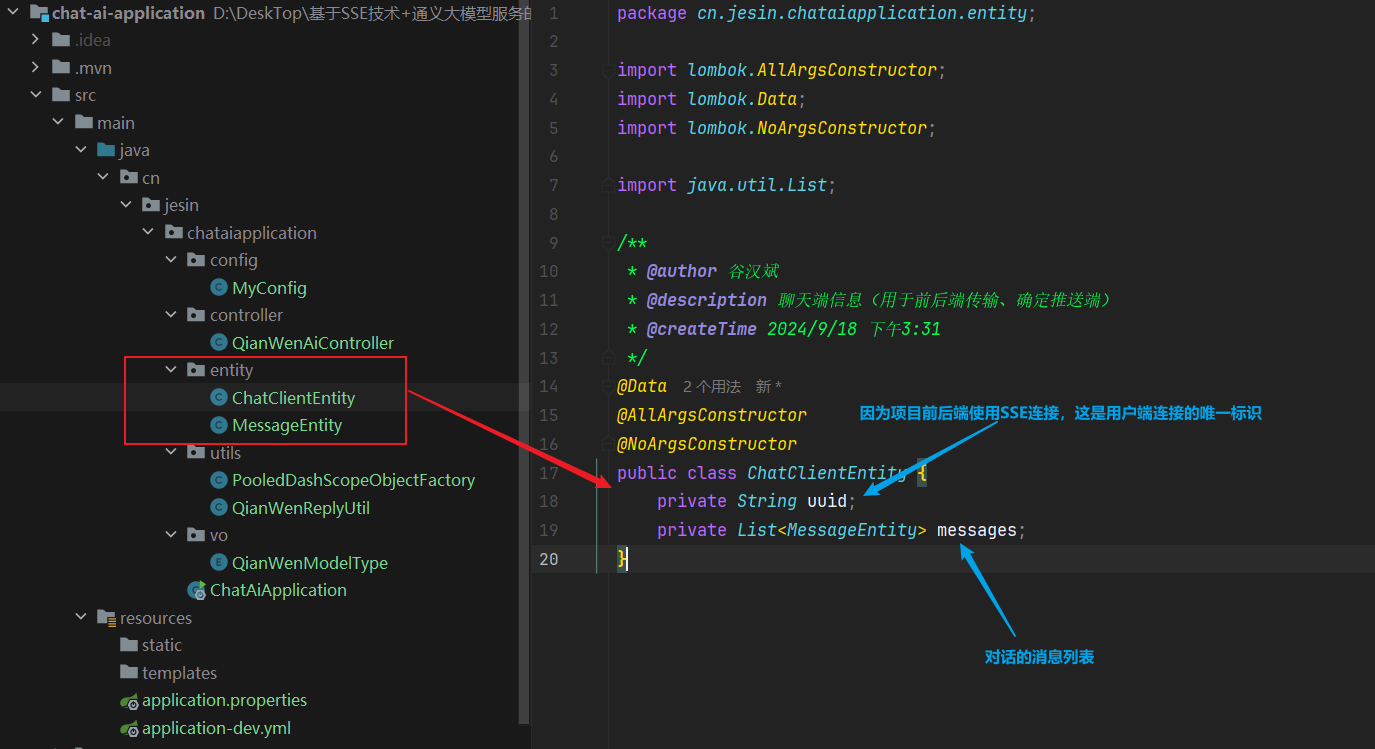
Task: Click the QianWenAiController class icon
Action: [x=219, y=343]
